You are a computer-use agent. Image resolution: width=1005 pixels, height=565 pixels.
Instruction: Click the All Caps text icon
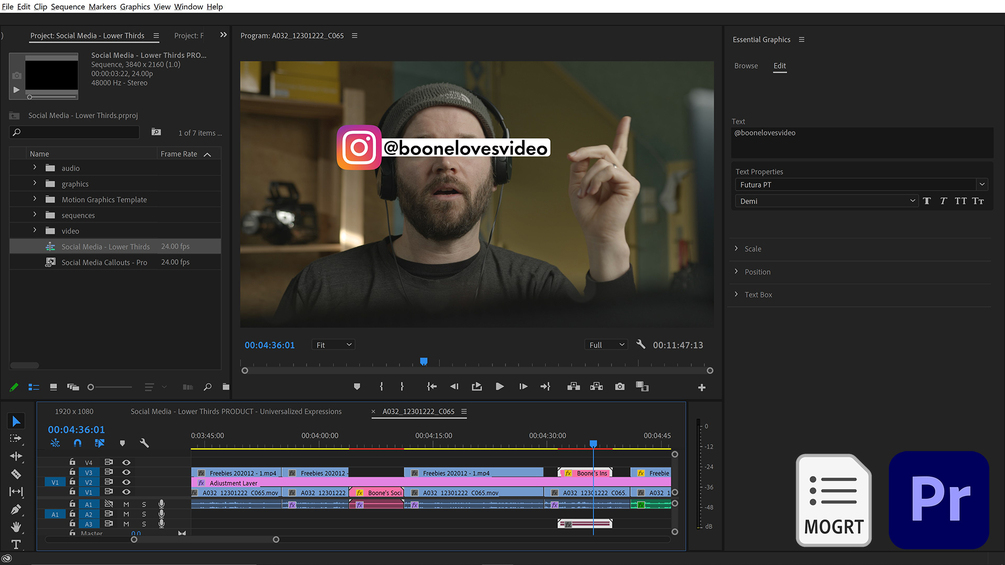click(x=960, y=201)
